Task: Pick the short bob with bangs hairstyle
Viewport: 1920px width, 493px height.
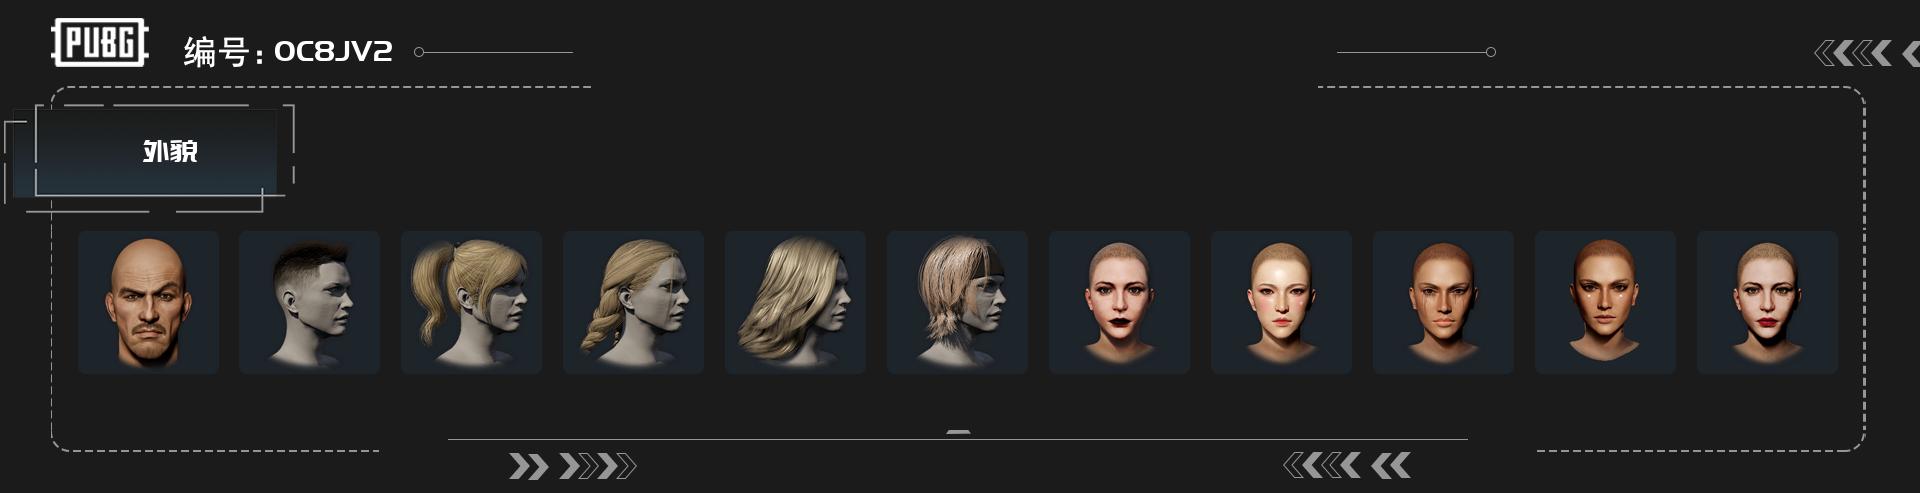Action: point(958,303)
